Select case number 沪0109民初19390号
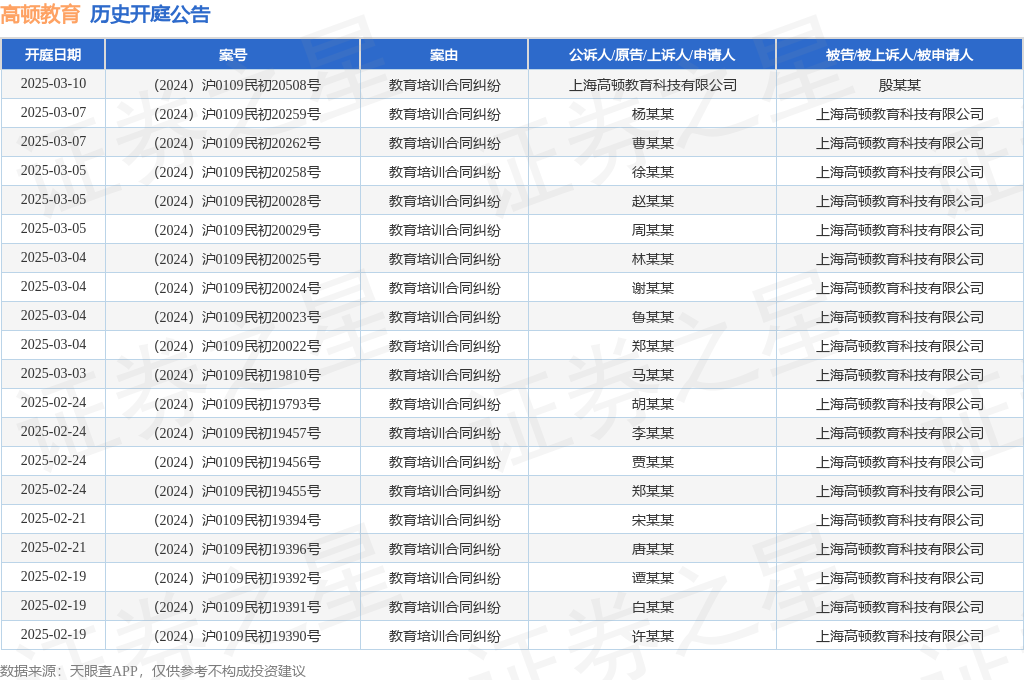This screenshot has height=680, width=1024. pyautogui.click(x=261, y=636)
